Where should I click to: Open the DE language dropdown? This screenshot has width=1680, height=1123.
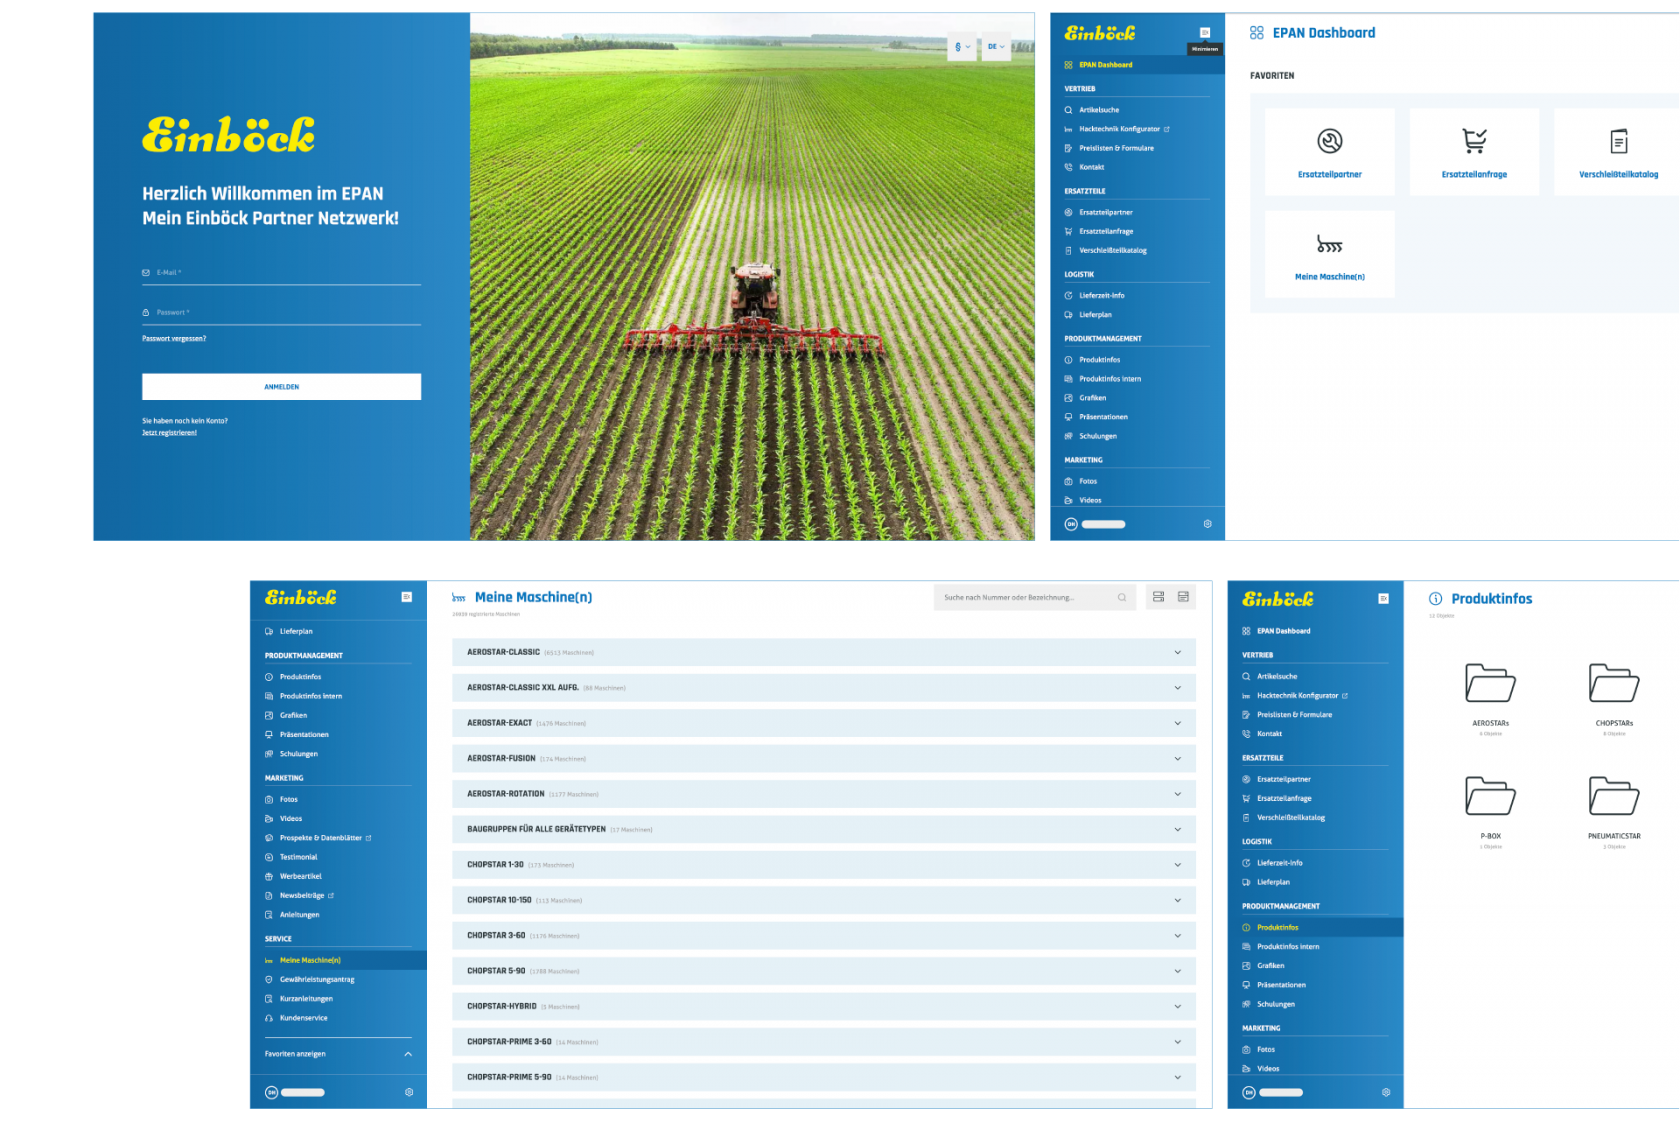click(996, 47)
